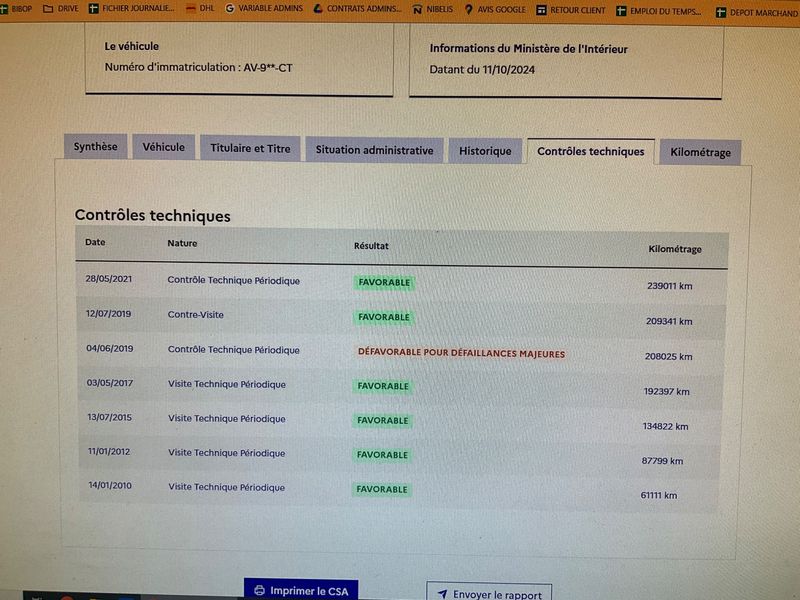Viewport: 800px width, 600px height.
Task: Click the Envoyer le rapport button
Action: (x=489, y=593)
